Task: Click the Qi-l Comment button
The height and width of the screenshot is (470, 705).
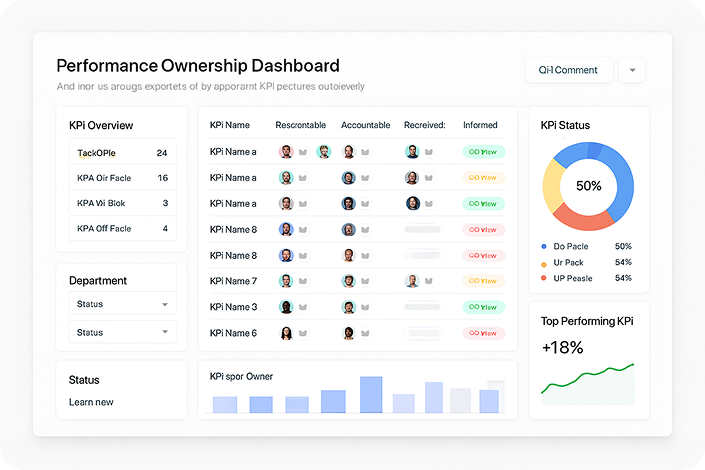Action: 569,70
